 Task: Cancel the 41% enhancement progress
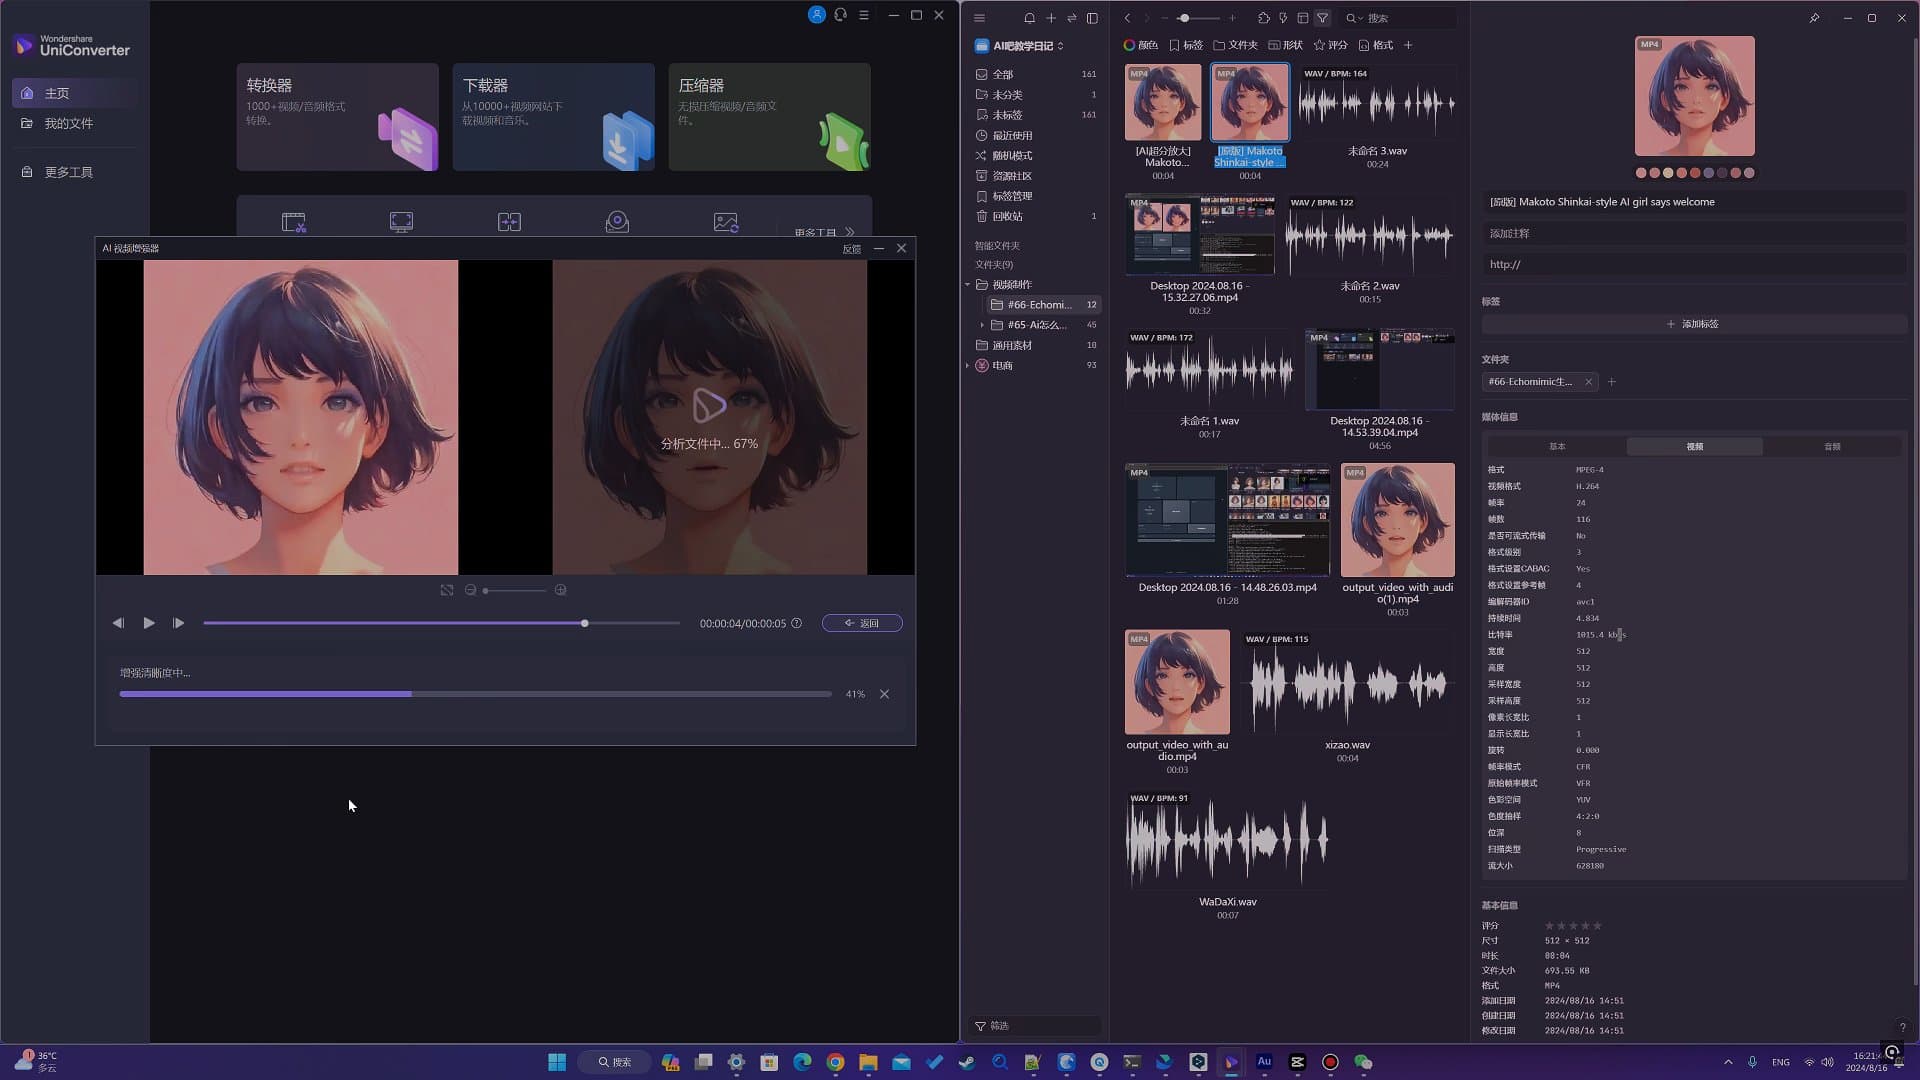[884, 694]
